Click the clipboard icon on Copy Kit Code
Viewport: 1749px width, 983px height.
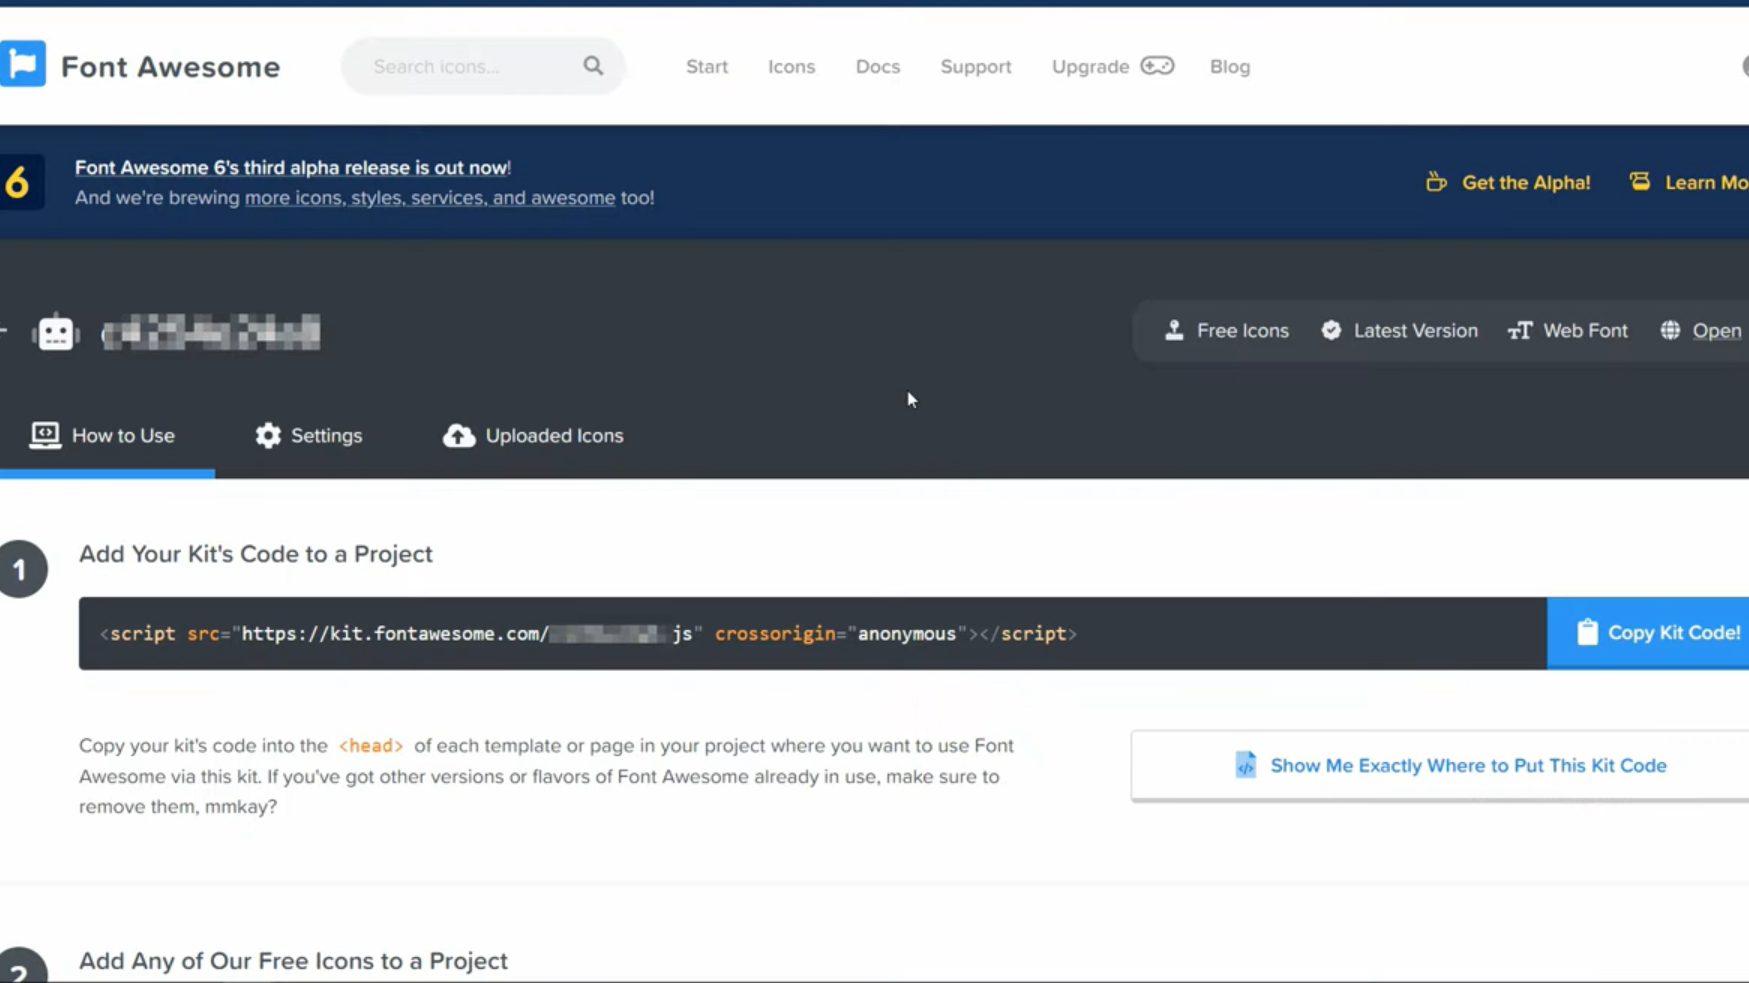click(1587, 632)
